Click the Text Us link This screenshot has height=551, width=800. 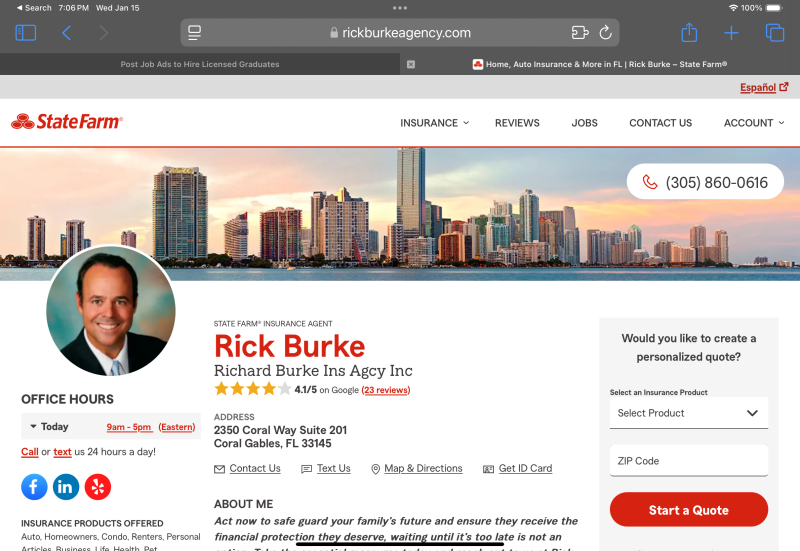pos(326,468)
